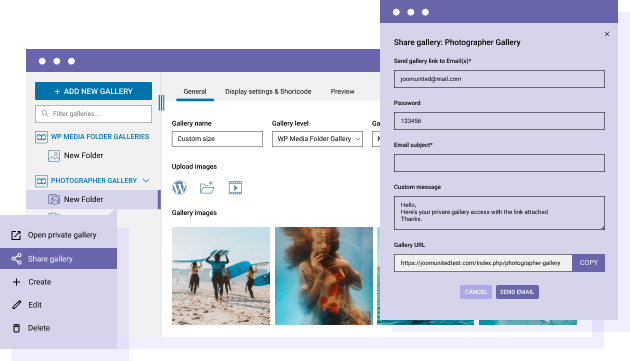Select the surfers on beach thumbnail
Screen dimensions: 630x361
221,276
